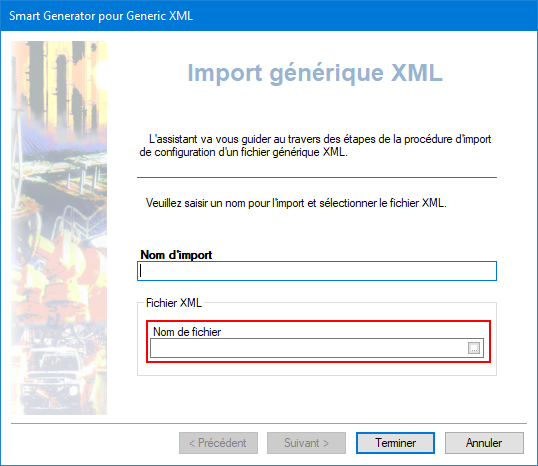Click the Nom d'import bold label

176,255
